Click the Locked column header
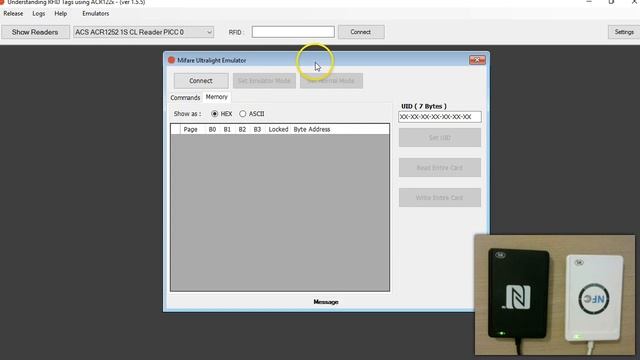This screenshot has width=640, height=360. click(278, 129)
